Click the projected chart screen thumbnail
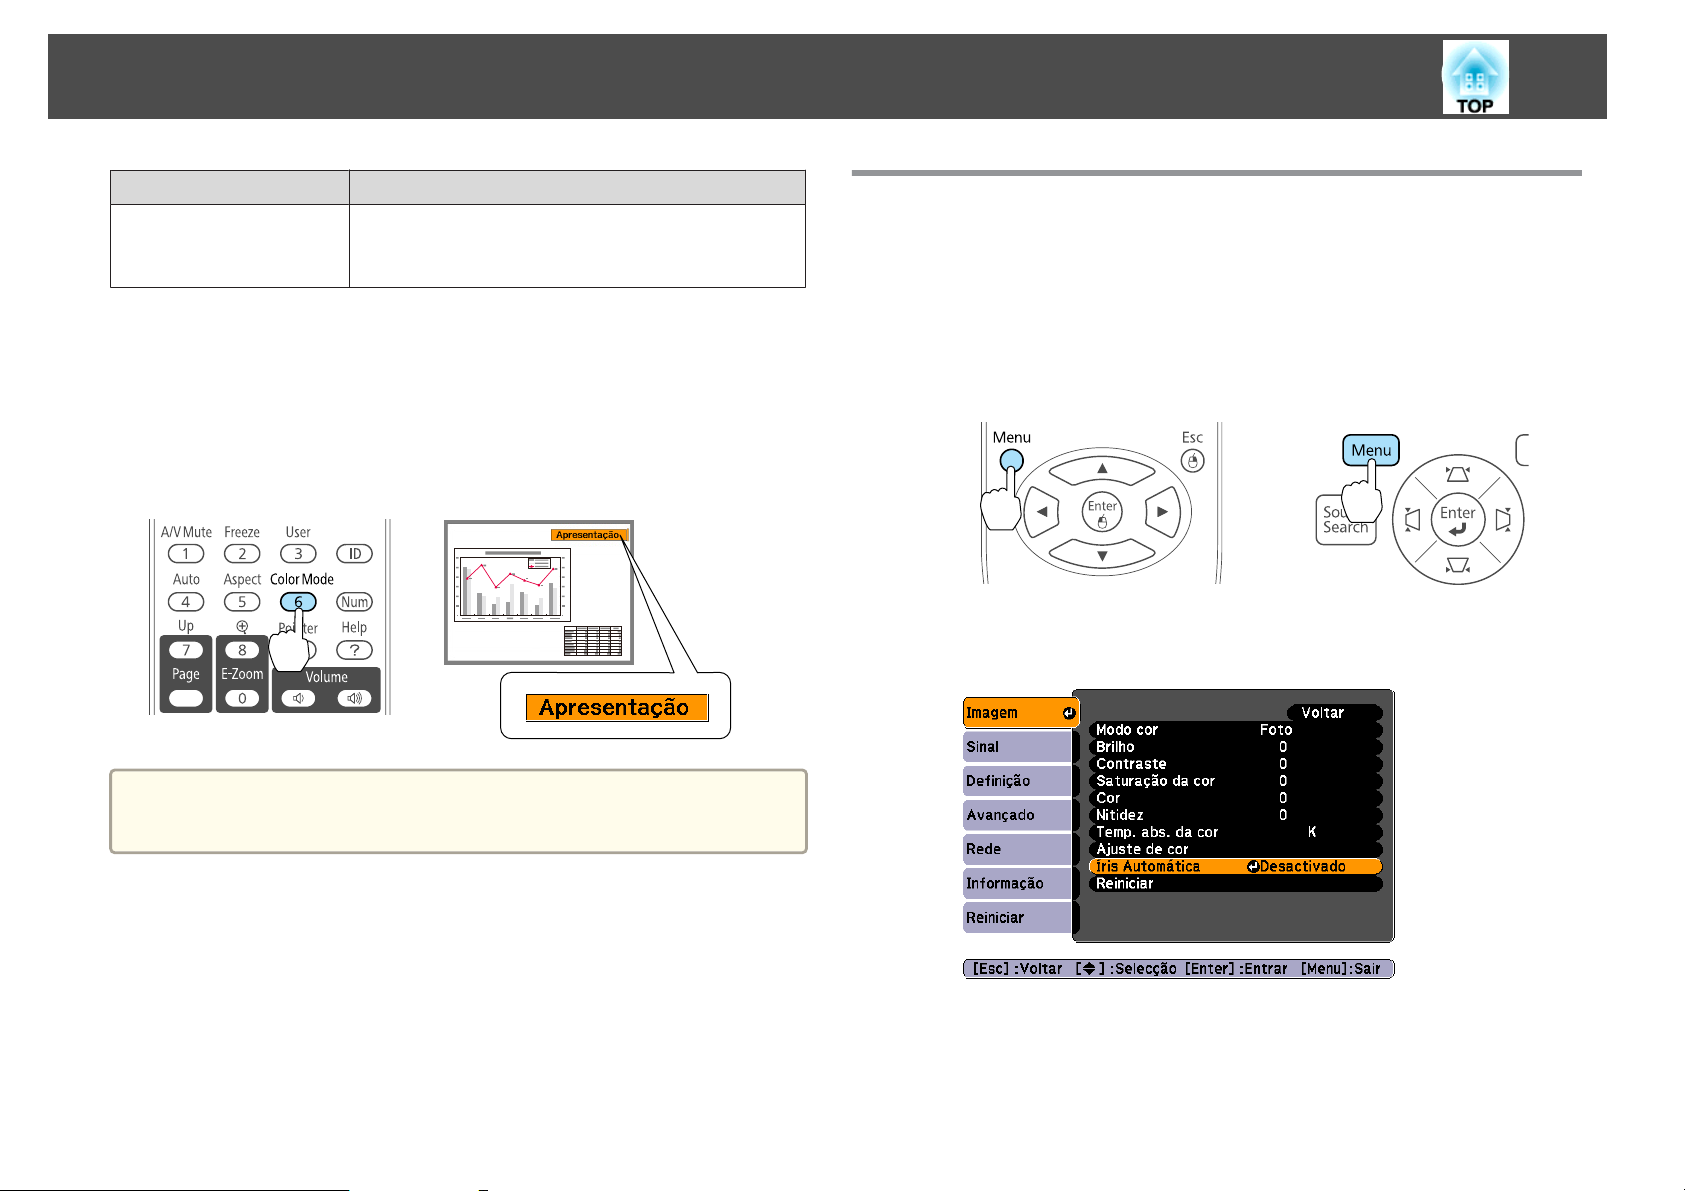Viewport: 1685px width, 1191px height. click(x=539, y=592)
